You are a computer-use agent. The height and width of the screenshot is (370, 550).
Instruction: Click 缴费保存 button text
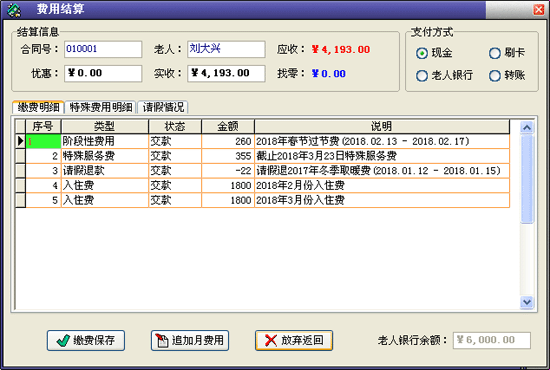[x=94, y=340]
